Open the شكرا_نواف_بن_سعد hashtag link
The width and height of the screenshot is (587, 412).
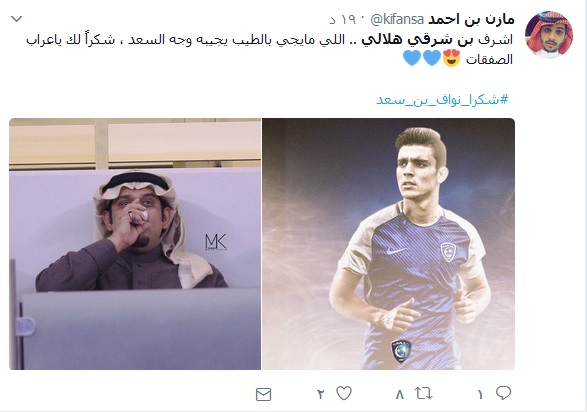click(x=442, y=100)
